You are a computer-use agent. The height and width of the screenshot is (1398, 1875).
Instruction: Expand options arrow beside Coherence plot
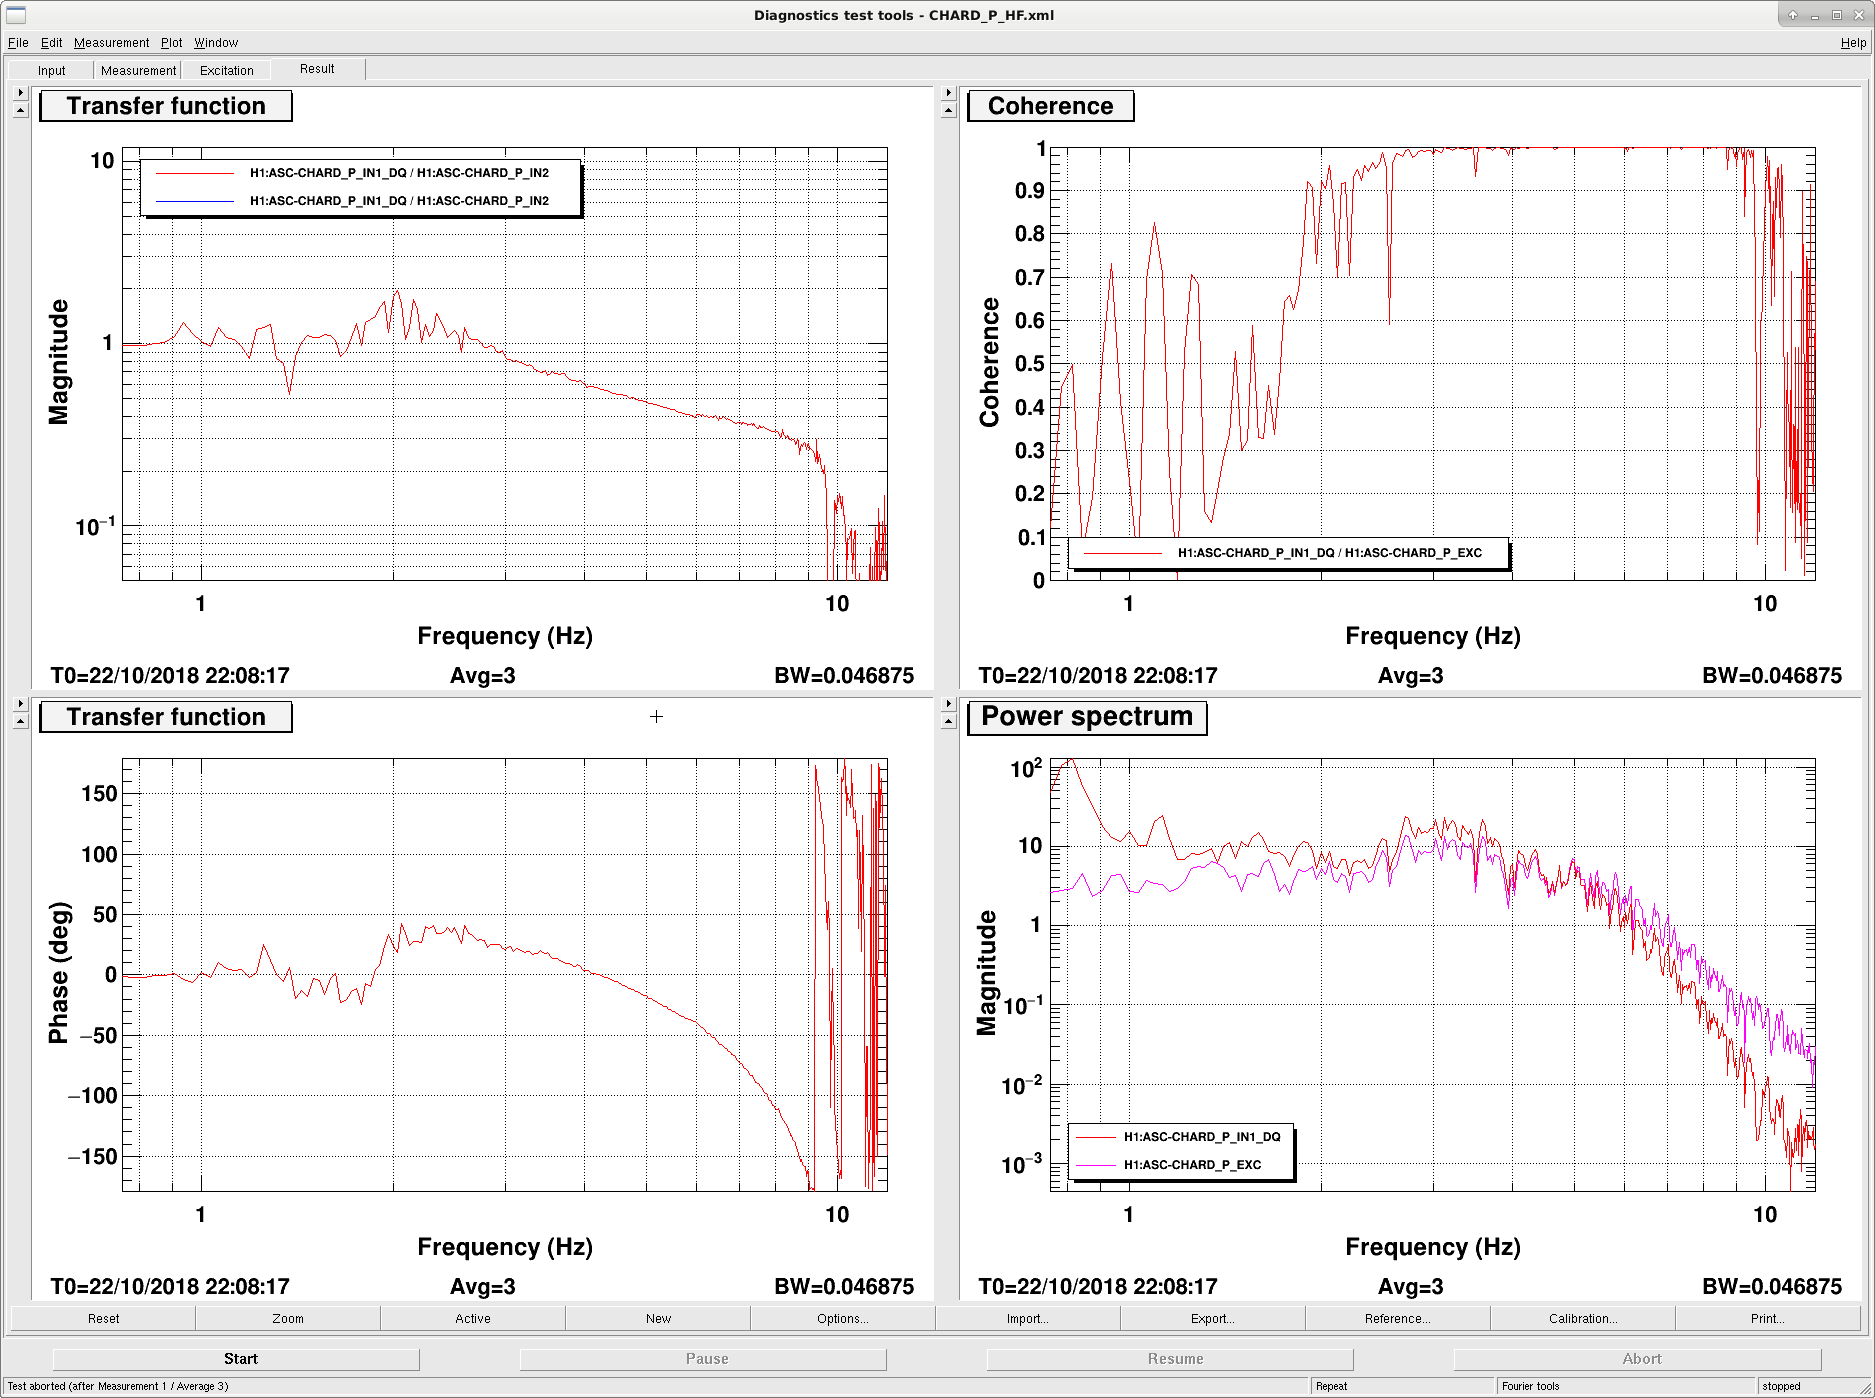tap(949, 93)
